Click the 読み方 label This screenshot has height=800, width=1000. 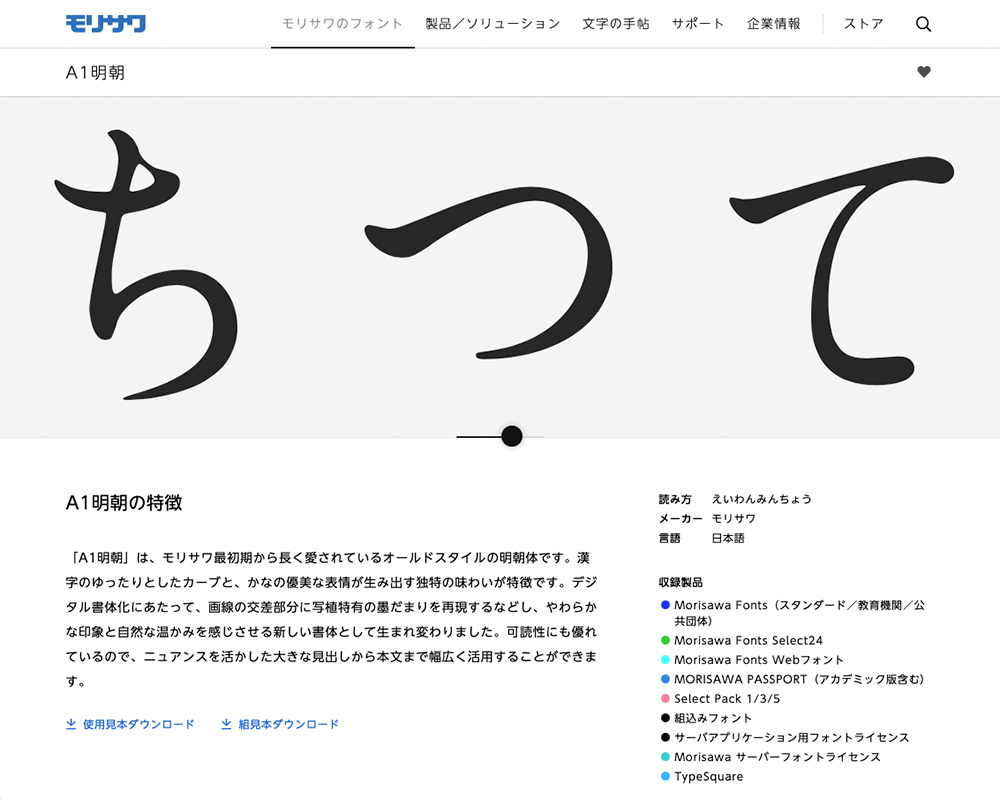675,499
